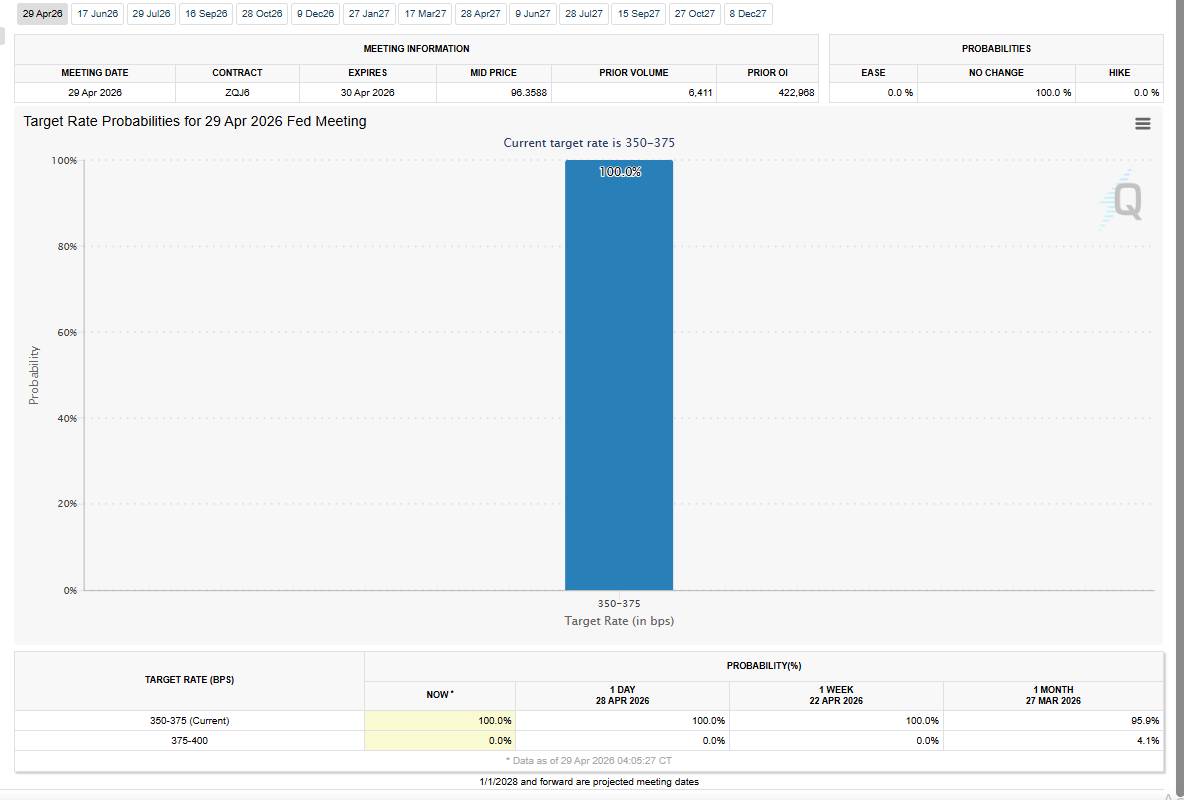Click the 1 DAY 28 APR 2026 column header

coord(622,695)
